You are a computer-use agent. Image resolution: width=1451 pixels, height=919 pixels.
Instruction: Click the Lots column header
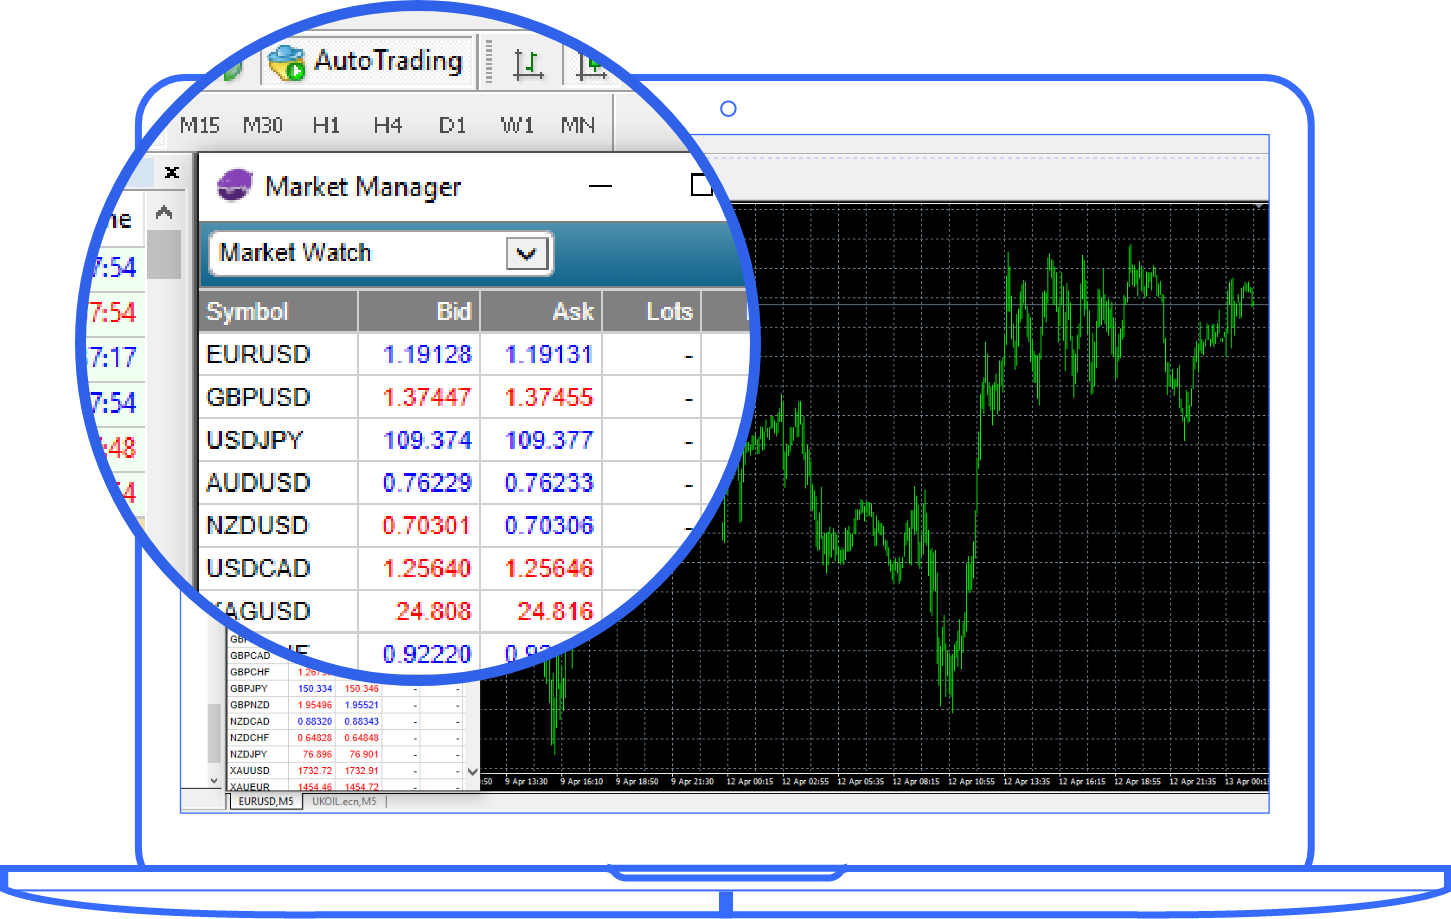click(652, 312)
